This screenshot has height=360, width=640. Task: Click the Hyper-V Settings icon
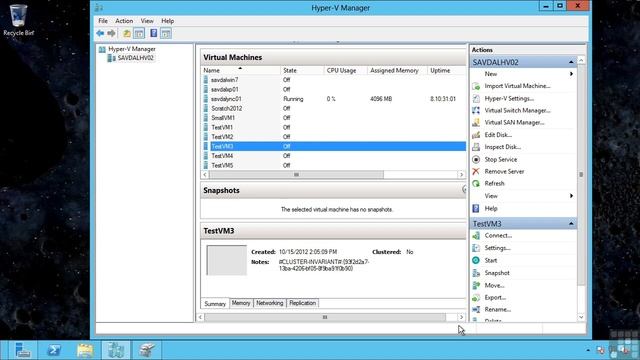pyautogui.click(x=476, y=98)
